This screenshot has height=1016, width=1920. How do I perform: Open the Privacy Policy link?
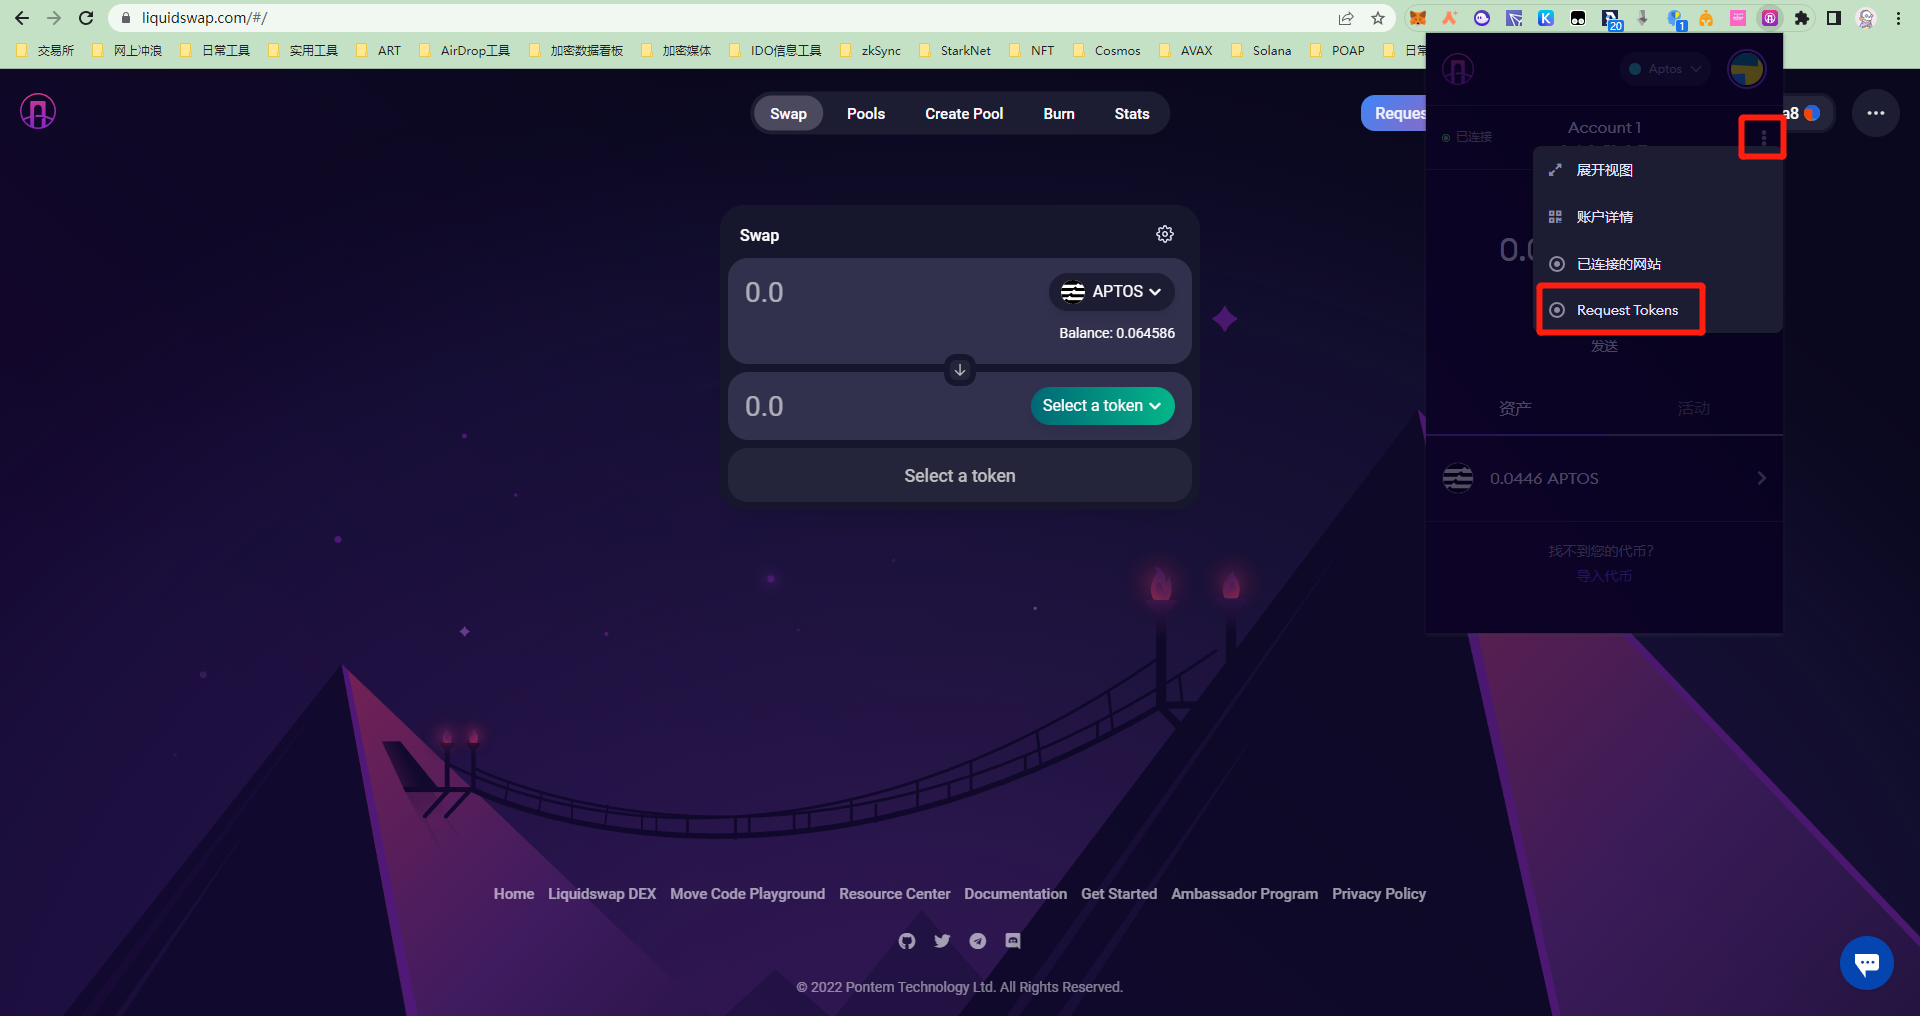(1379, 894)
